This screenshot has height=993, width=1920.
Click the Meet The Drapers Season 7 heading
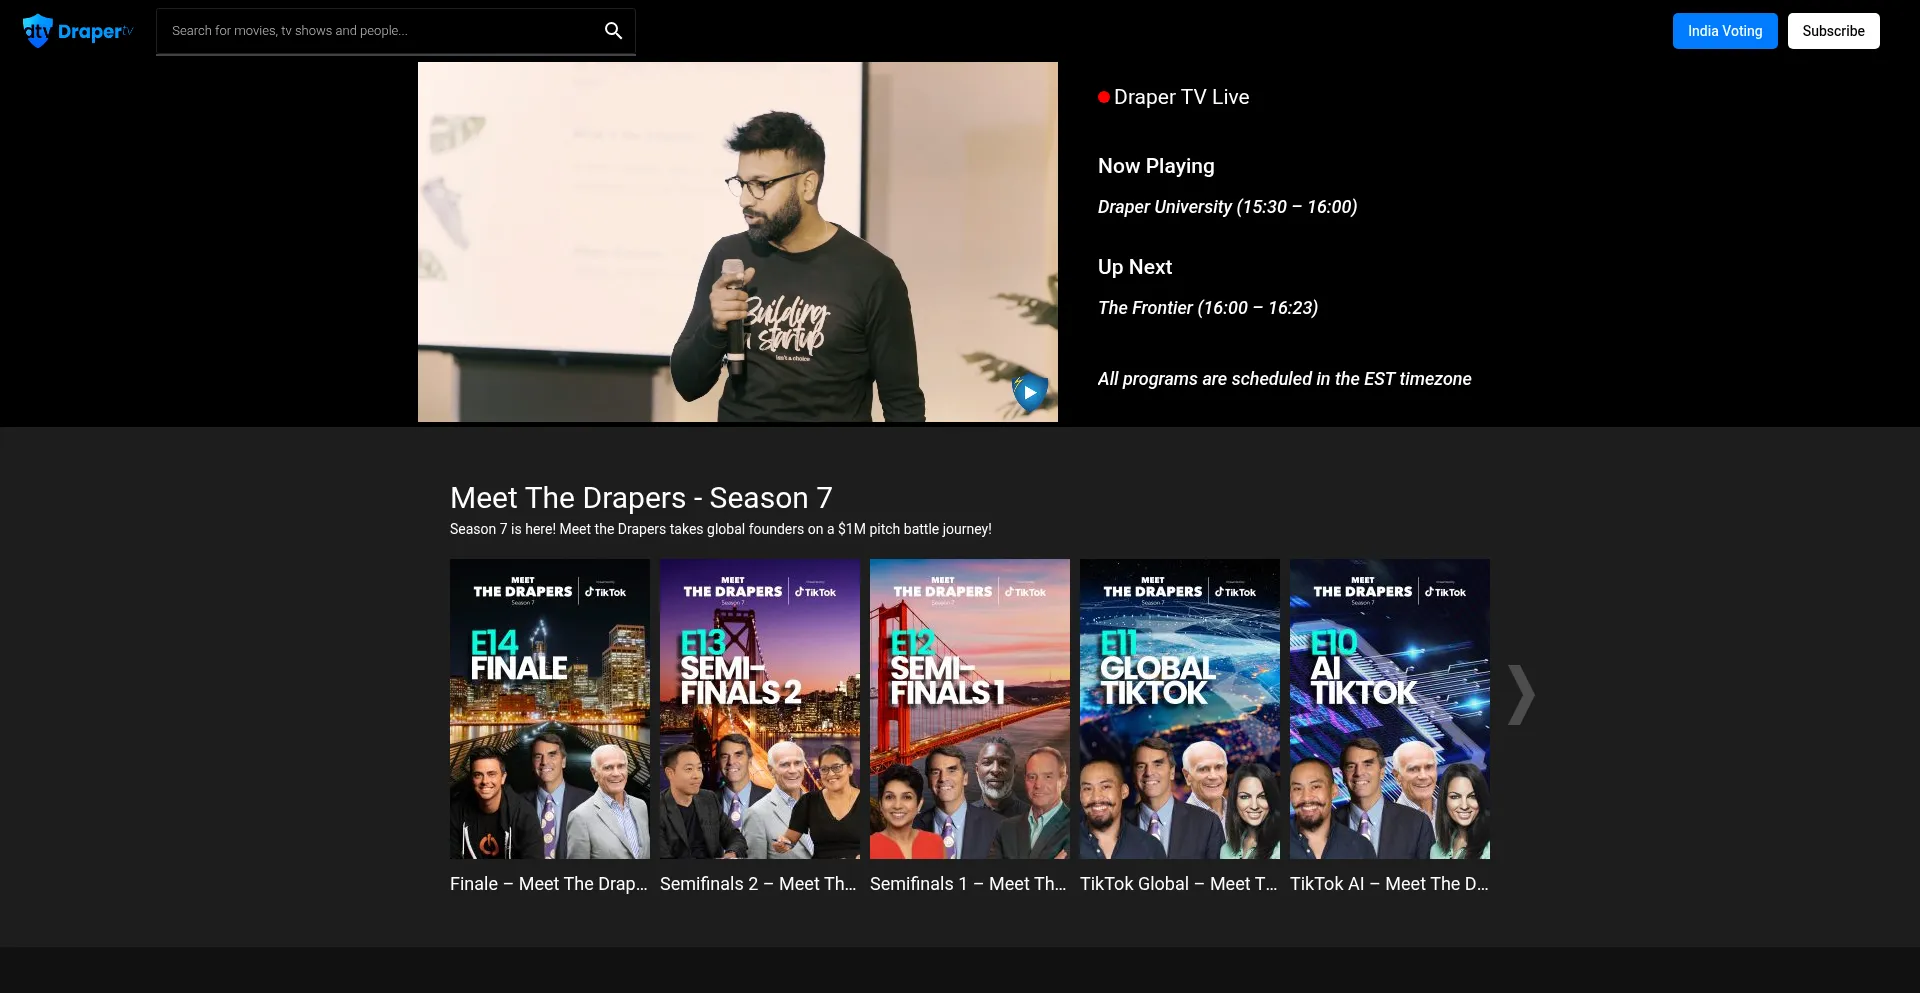point(641,498)
